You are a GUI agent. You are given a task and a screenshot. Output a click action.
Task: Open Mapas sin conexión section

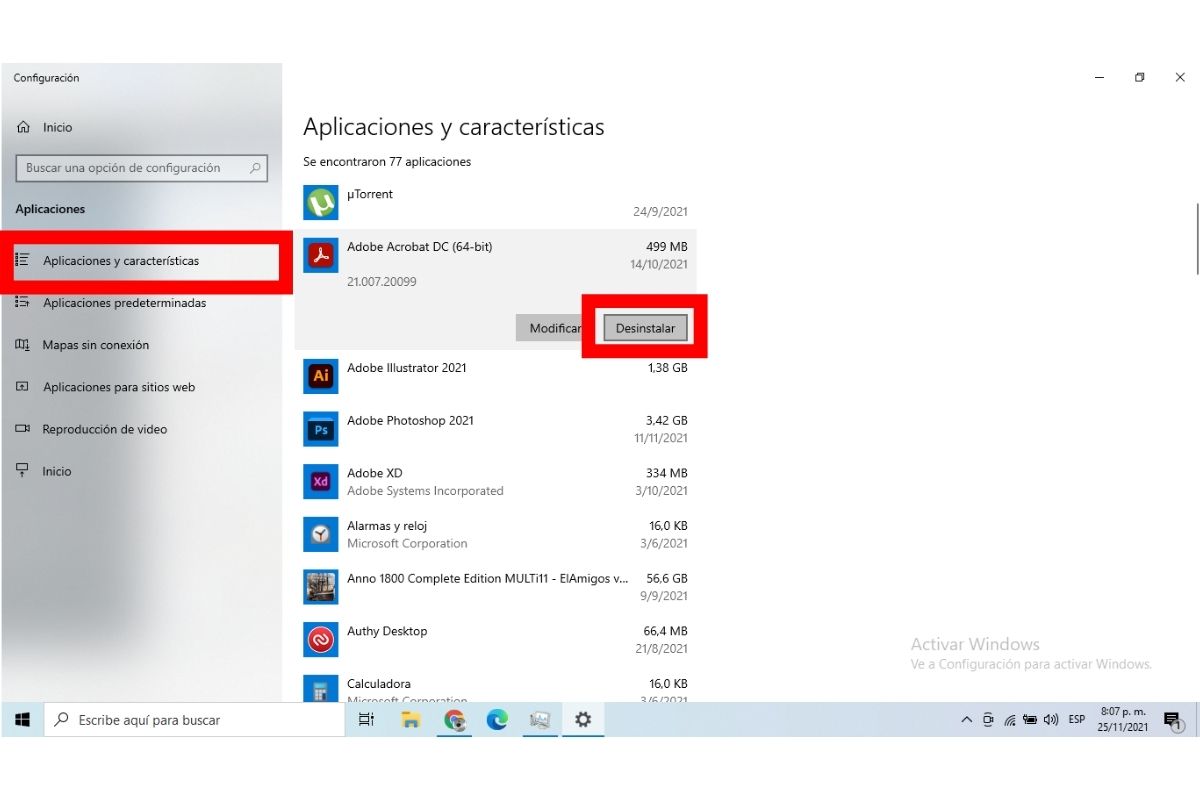tap(141, 345)
